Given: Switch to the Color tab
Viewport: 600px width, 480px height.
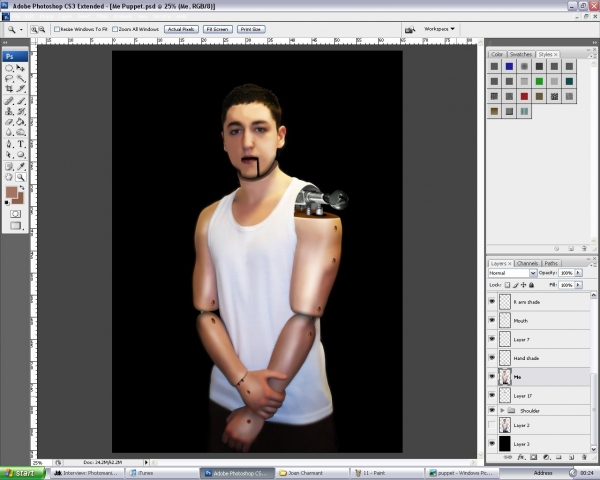Looking at the screenshot, I should coord(497,54).
